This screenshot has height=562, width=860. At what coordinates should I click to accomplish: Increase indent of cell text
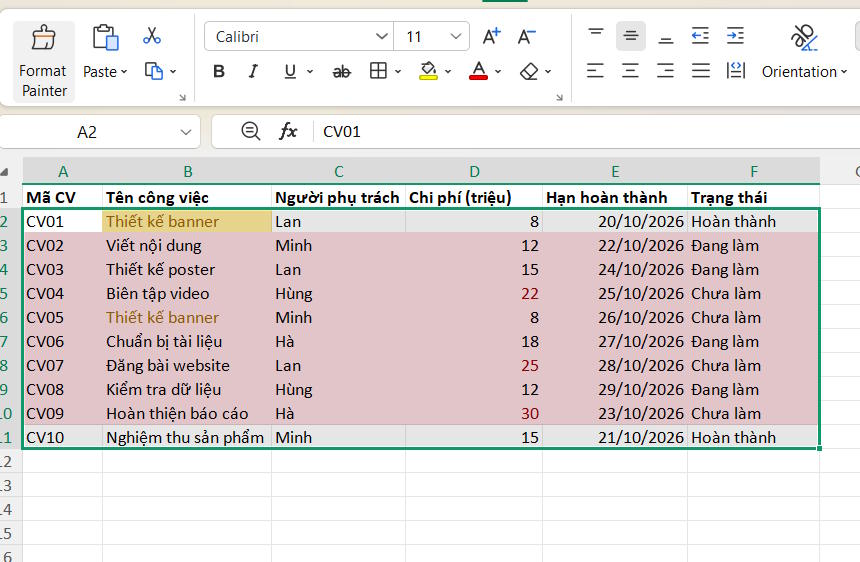[735, 36]
